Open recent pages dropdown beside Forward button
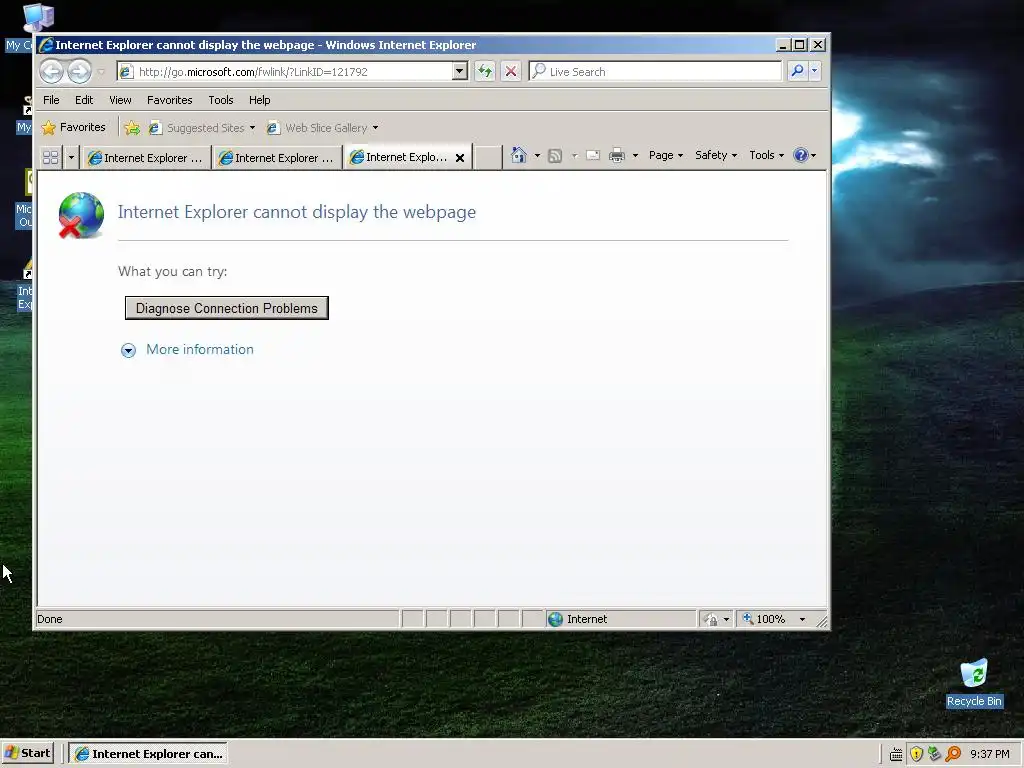 [x=101, y=71]
